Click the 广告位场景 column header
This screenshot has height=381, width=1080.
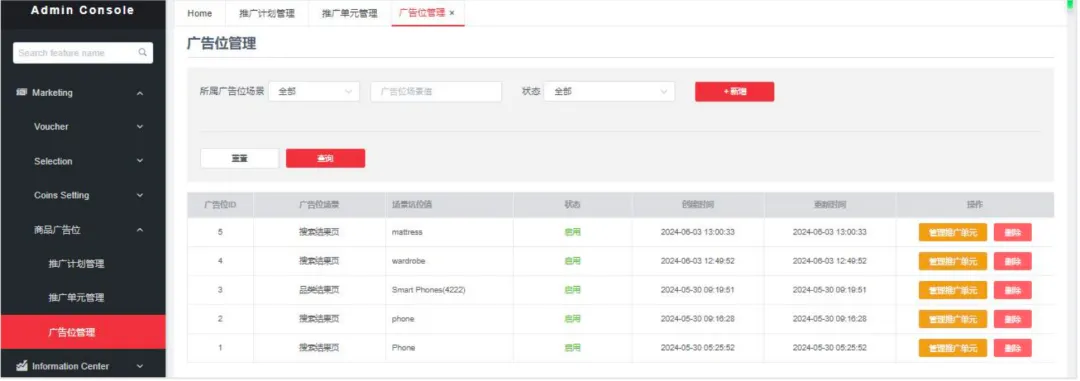[319, 205]
